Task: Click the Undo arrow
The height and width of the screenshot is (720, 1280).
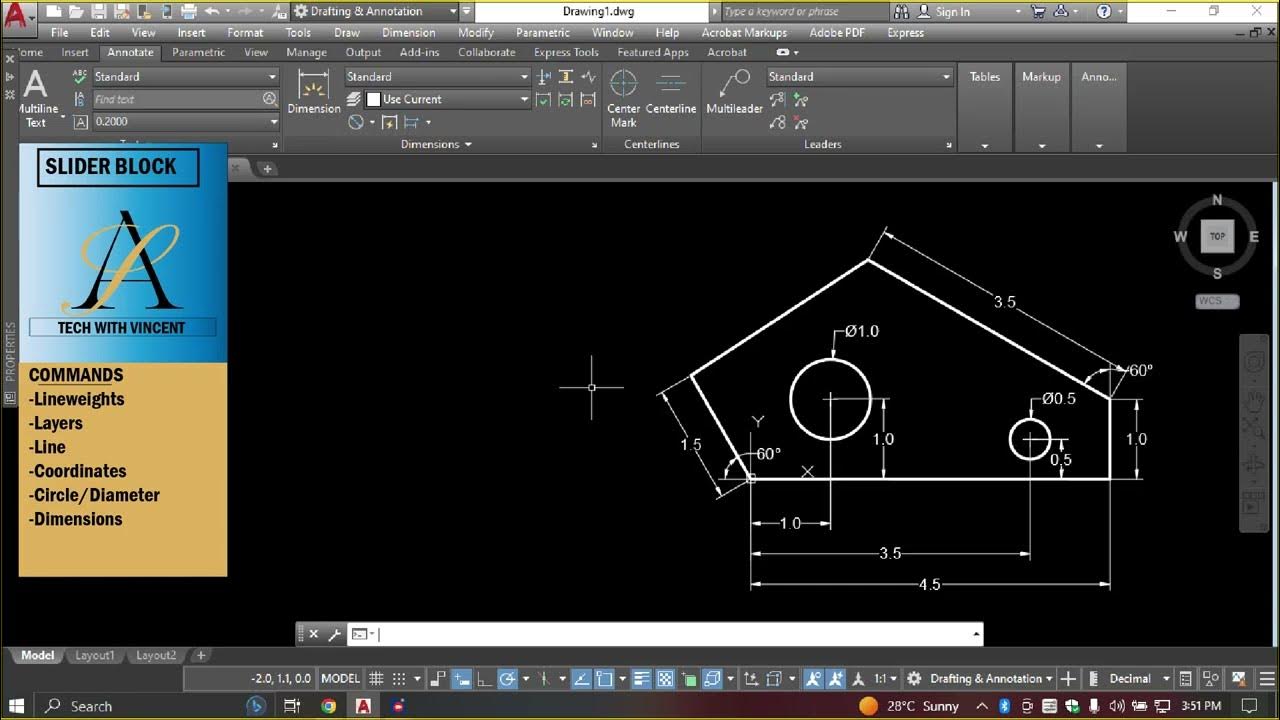Action: [212, 11]
